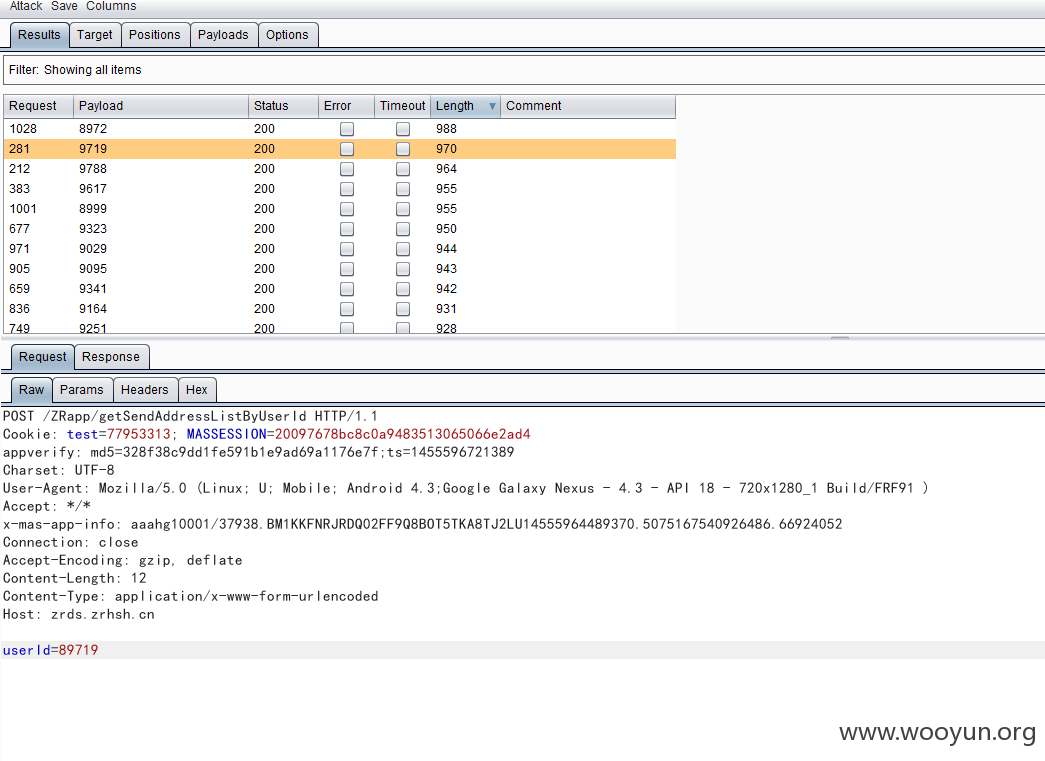1045x761 pixels.
Task: Toggle Error checkbox for request 281
Action: (x=347, y=149)
